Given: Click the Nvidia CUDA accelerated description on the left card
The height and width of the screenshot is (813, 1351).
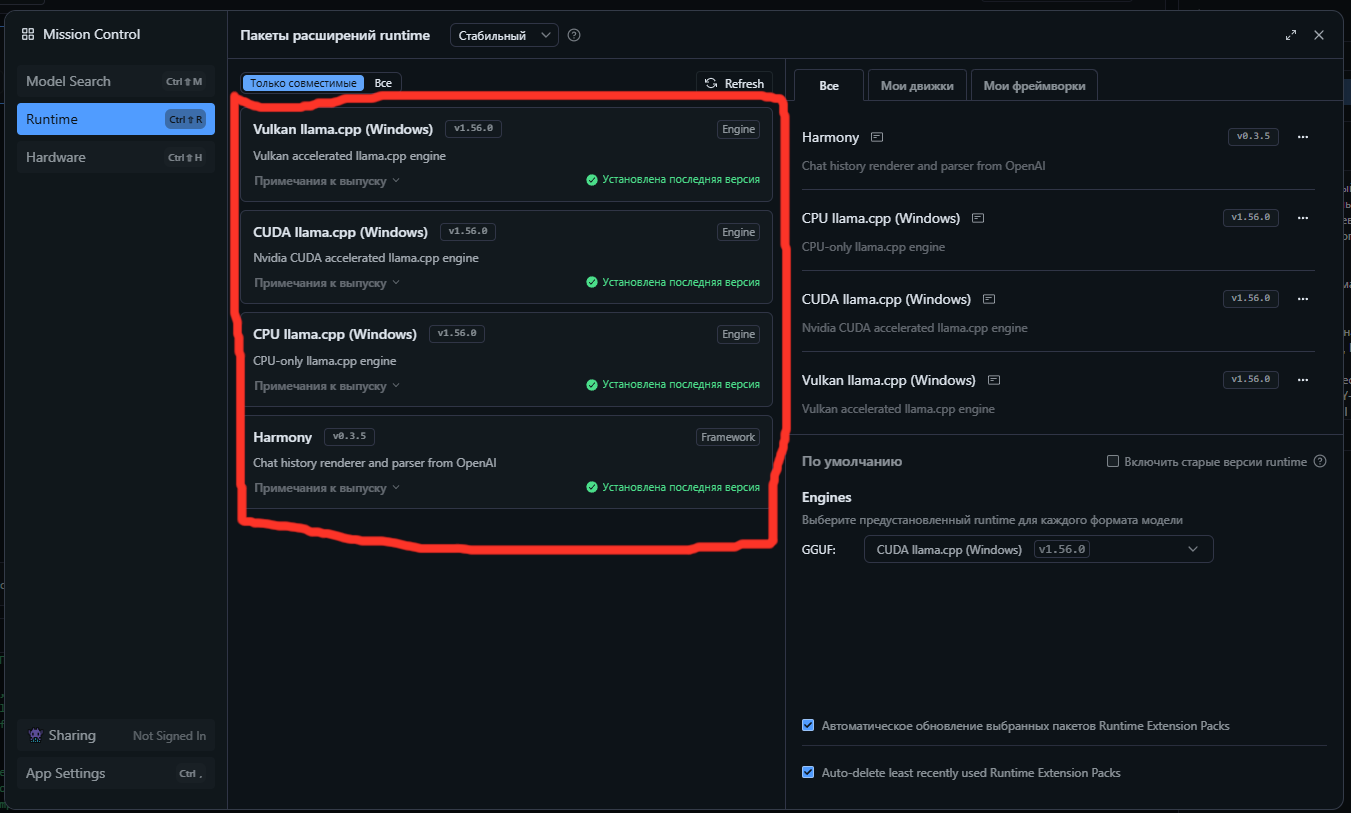Looking at the screenshot, I should point(366,258).
